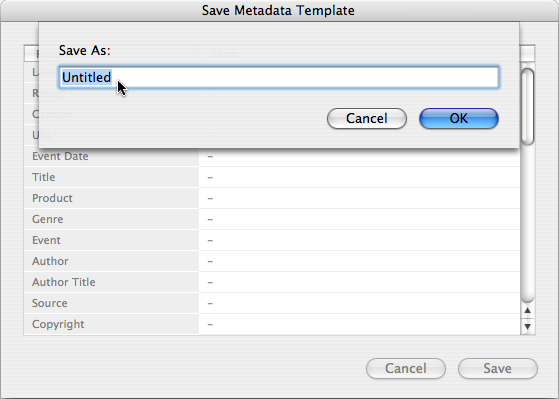
Task: Click the bottom Cancel button
Action: [x=406, y=368]
